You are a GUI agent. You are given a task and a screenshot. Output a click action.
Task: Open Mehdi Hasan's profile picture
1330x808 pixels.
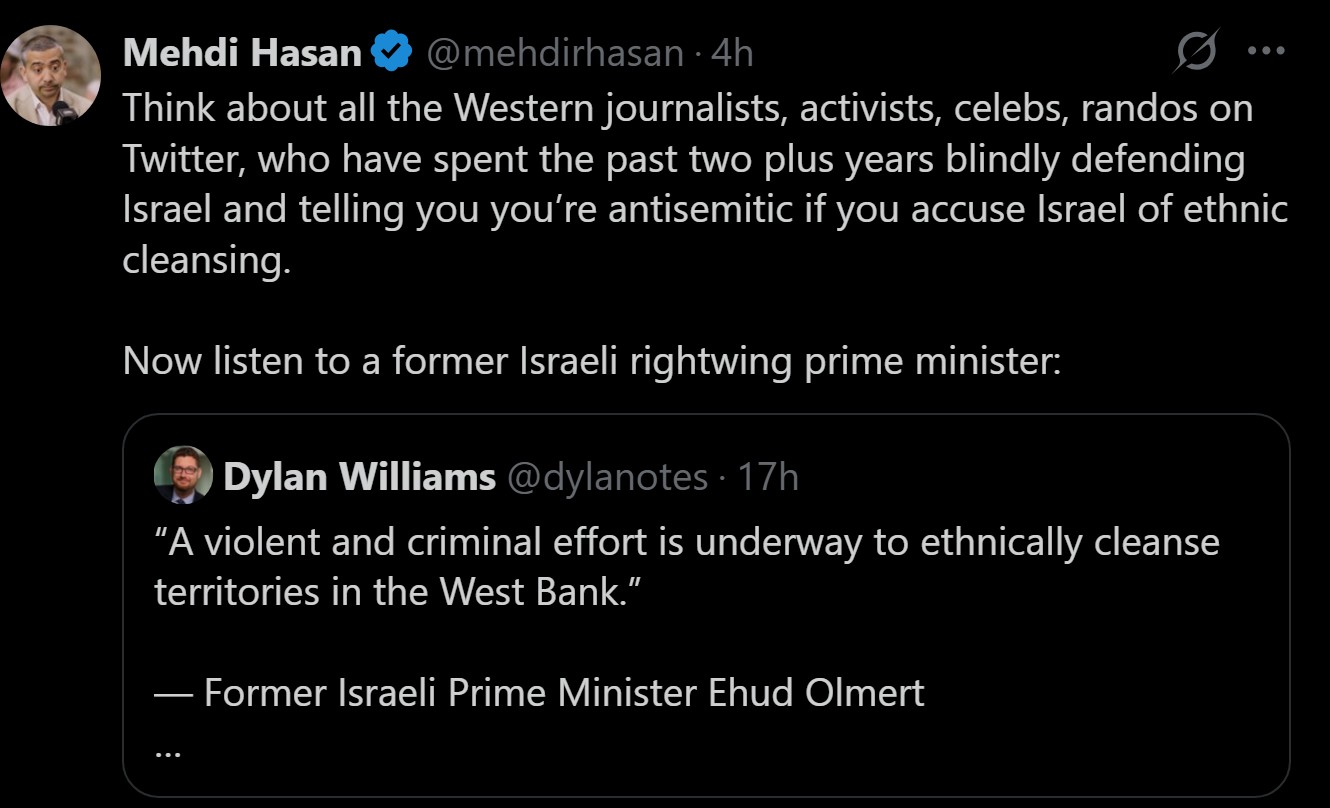click(51, 75)
